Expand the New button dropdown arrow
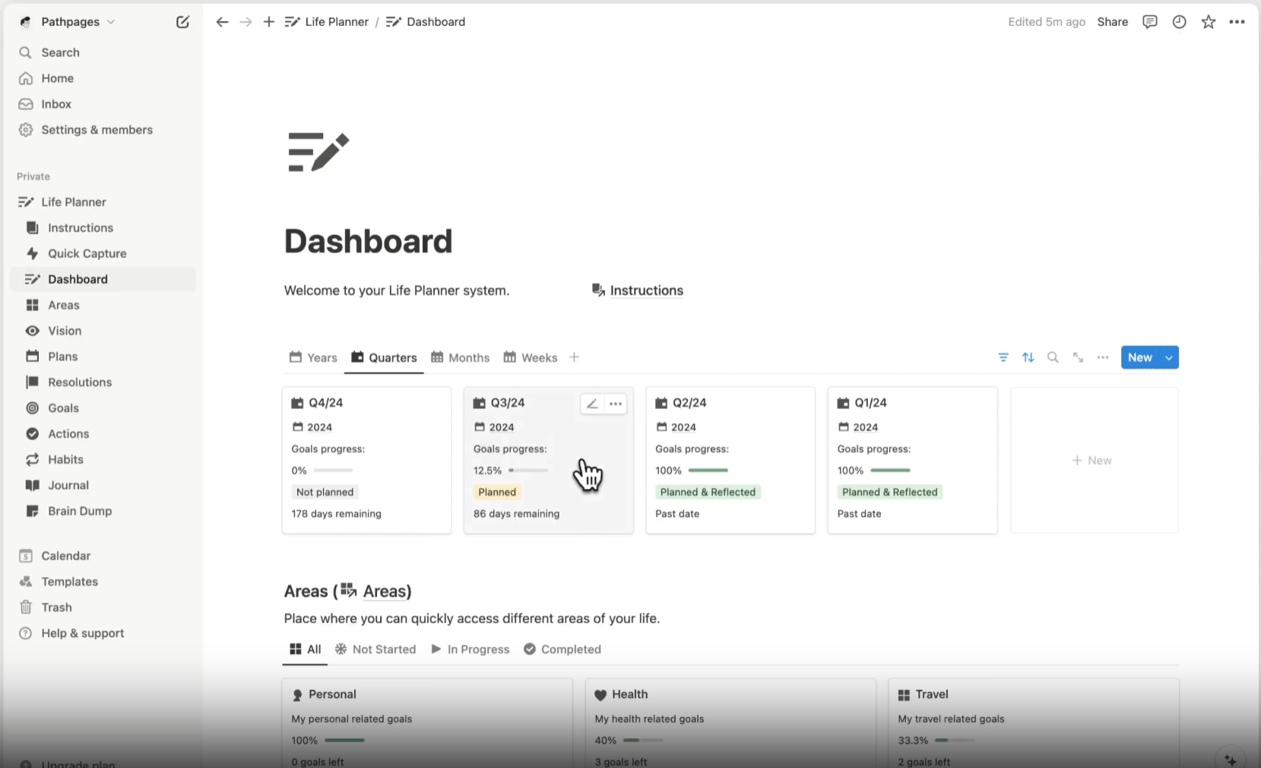1261x768 pixels. 1169,357
